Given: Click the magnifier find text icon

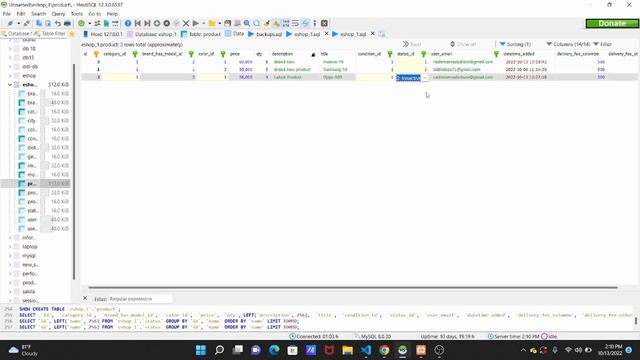Looking at the screenshot, I should [247, 24].
